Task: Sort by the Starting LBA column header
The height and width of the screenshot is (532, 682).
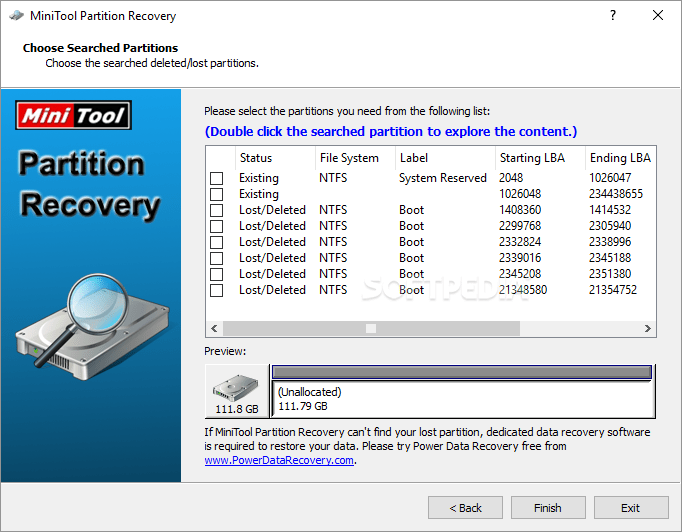Action: pyautogui.click(x=540, y=158)
